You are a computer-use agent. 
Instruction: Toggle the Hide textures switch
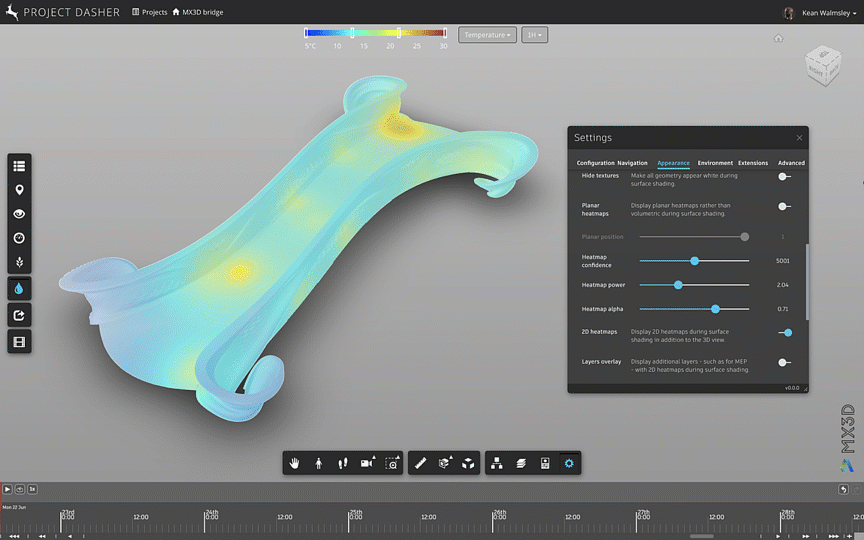[785, 176]
